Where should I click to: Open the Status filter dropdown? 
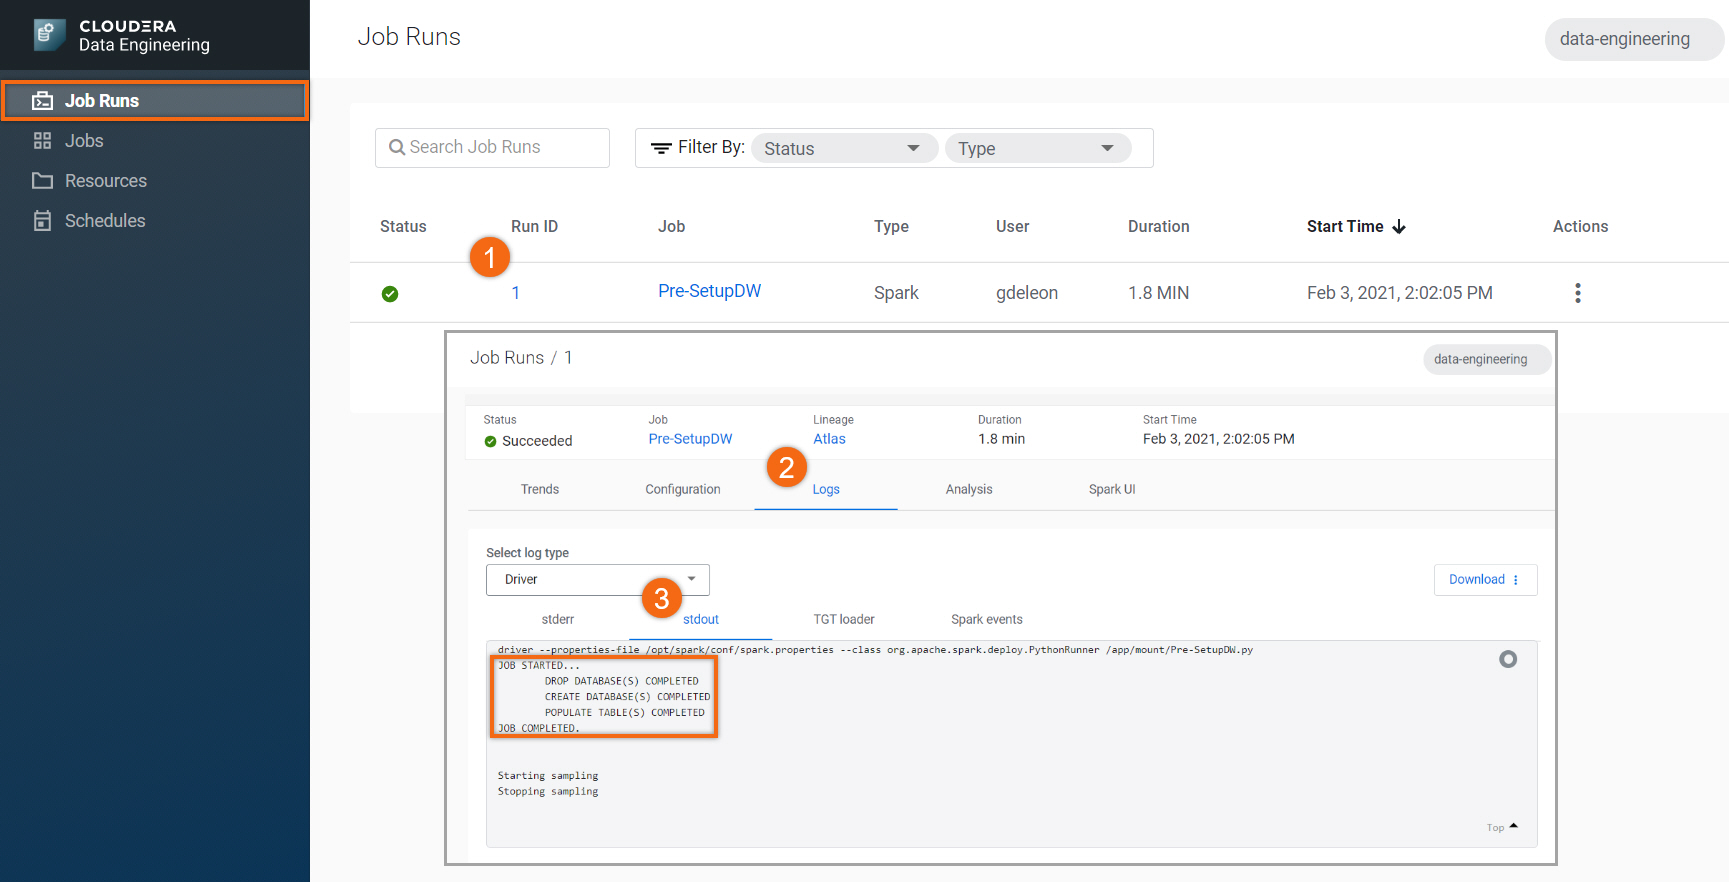(x=844, y=148)
